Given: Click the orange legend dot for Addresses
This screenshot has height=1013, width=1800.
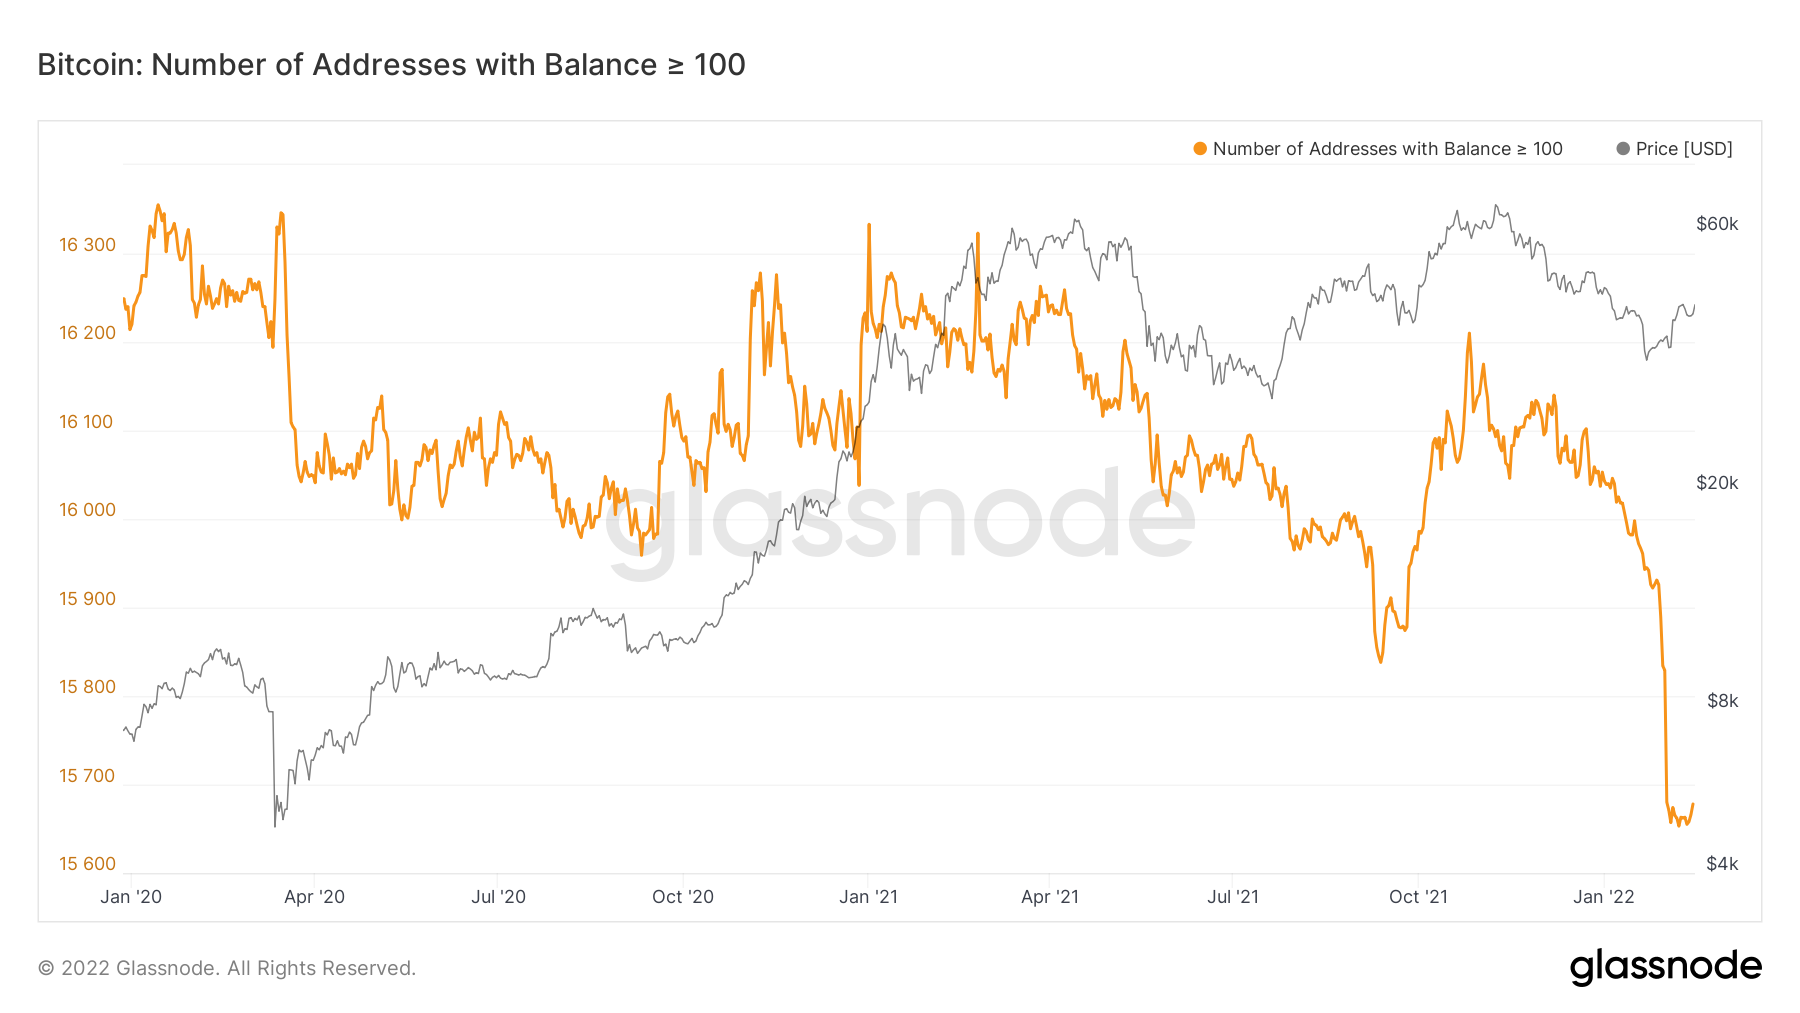Looking at the screenshot, I should pyautogui.click(x=1200, y=149).
